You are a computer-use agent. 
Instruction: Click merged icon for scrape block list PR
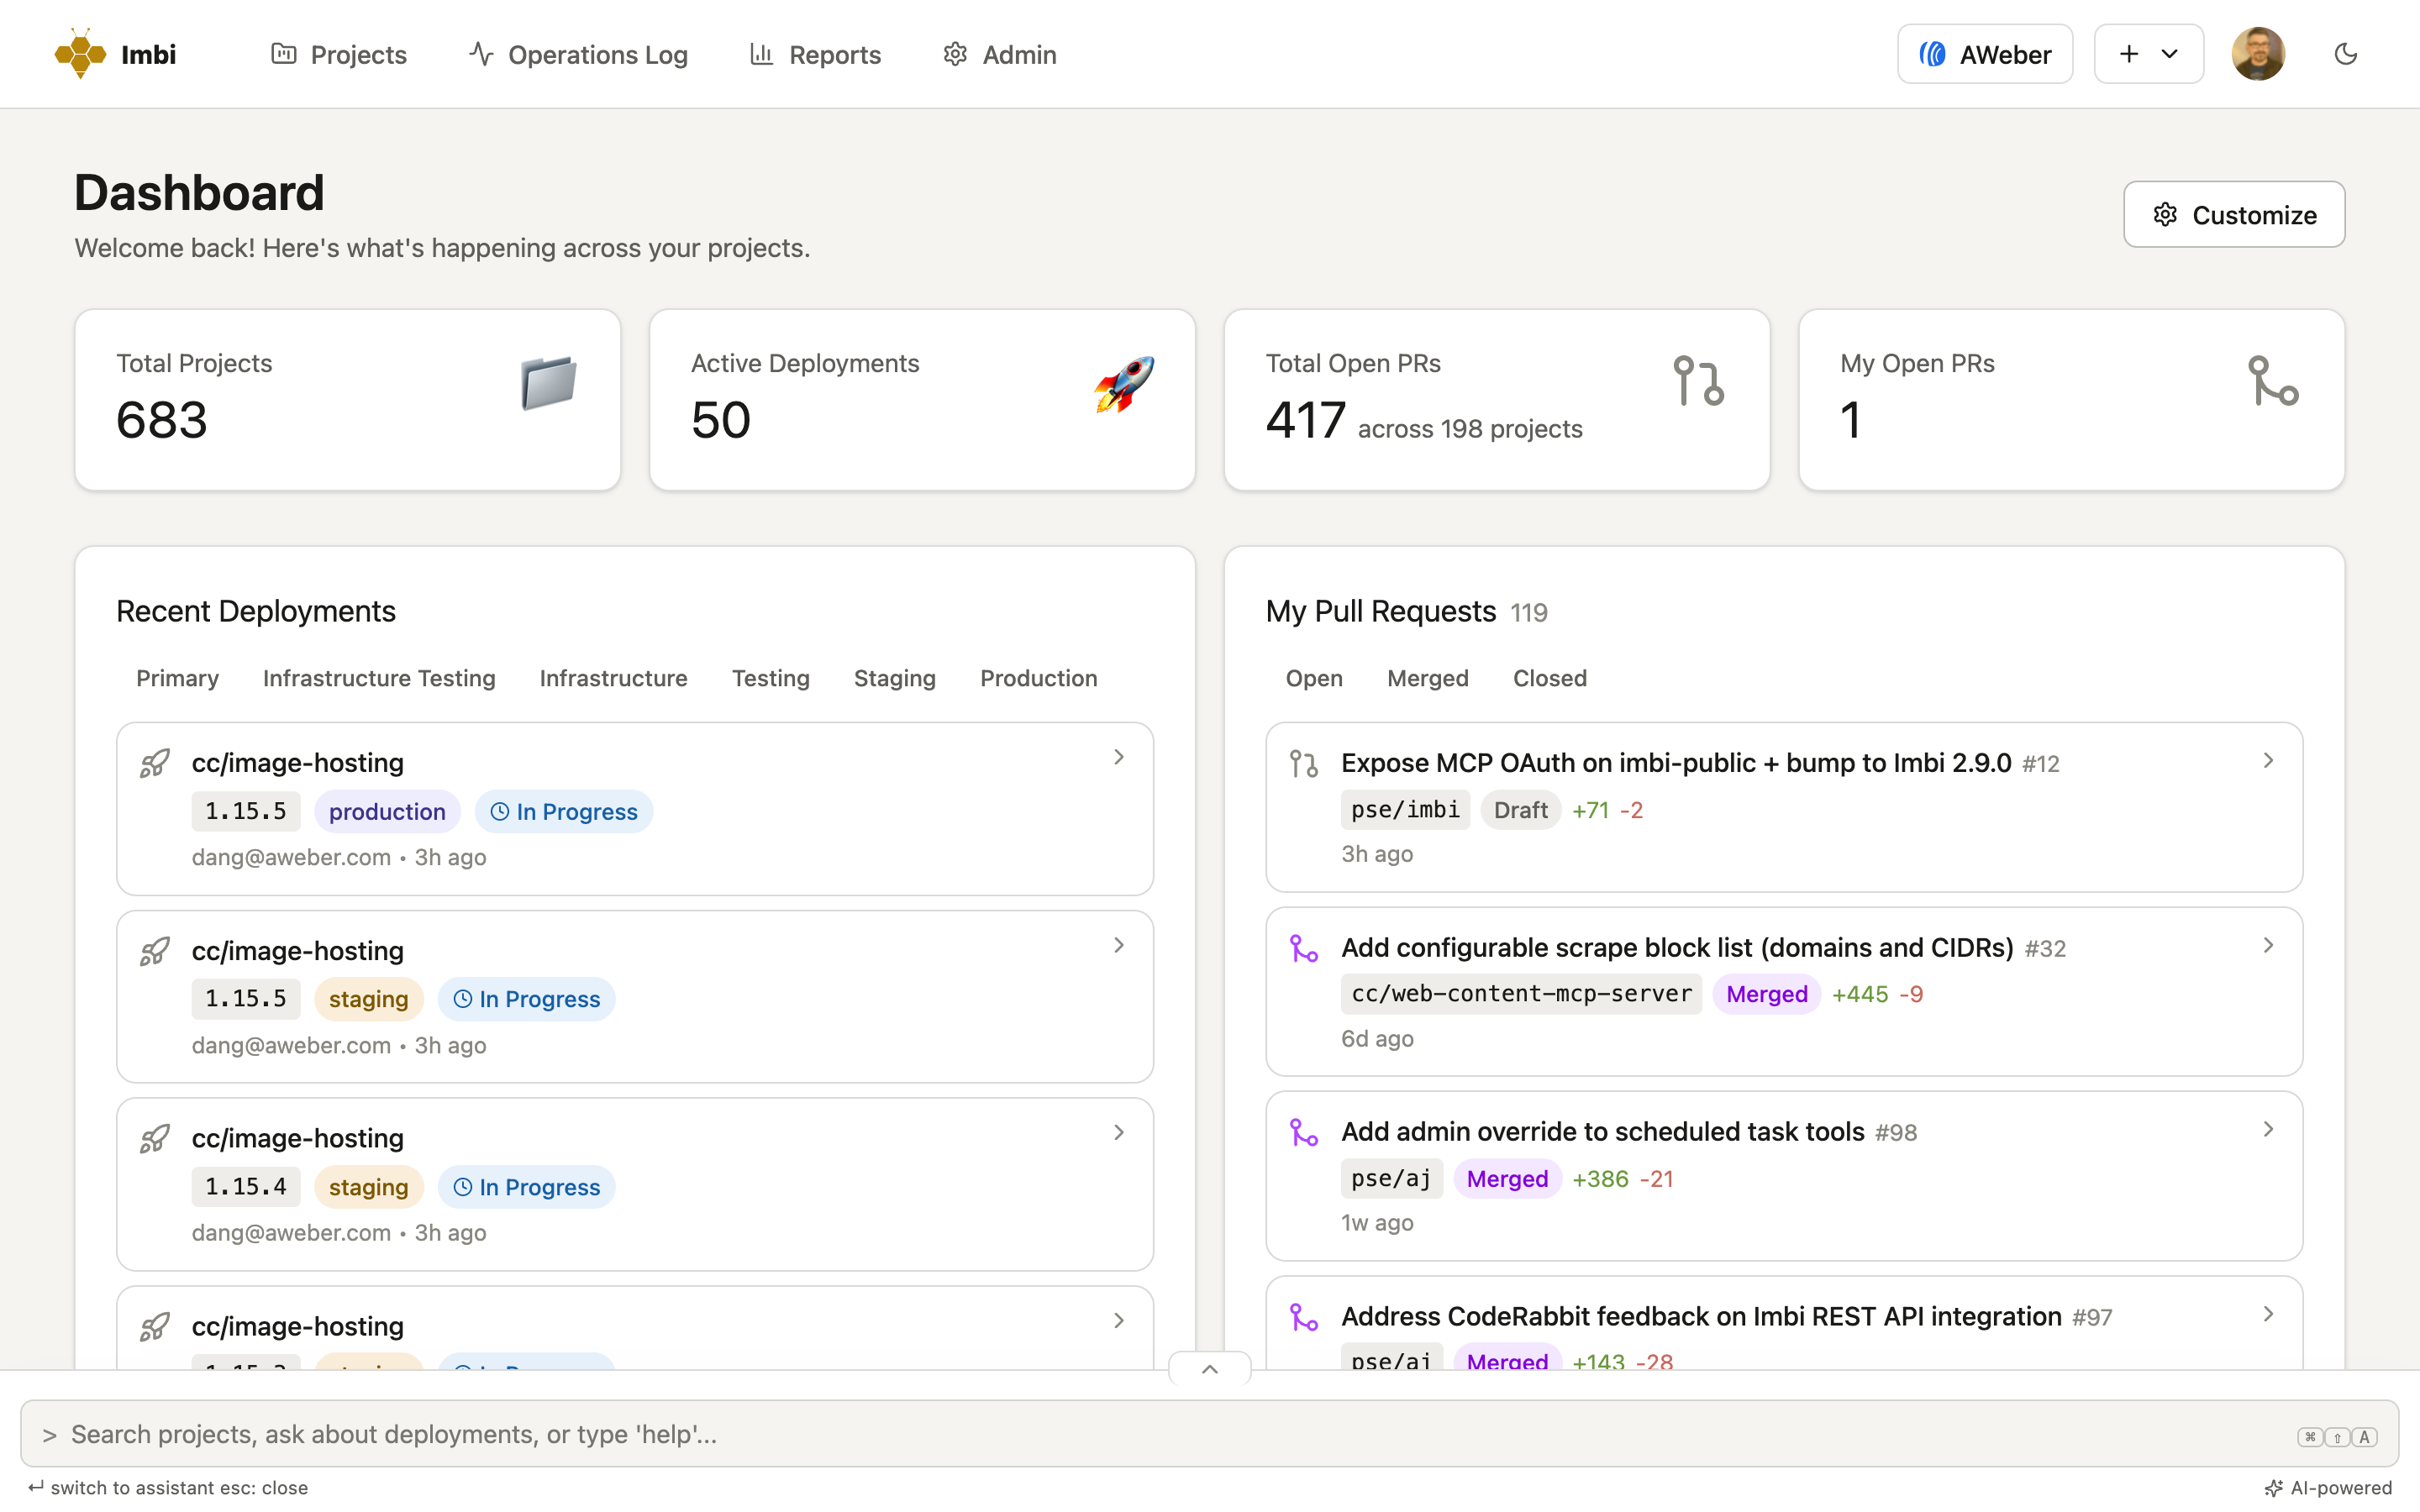(1304, 948)
